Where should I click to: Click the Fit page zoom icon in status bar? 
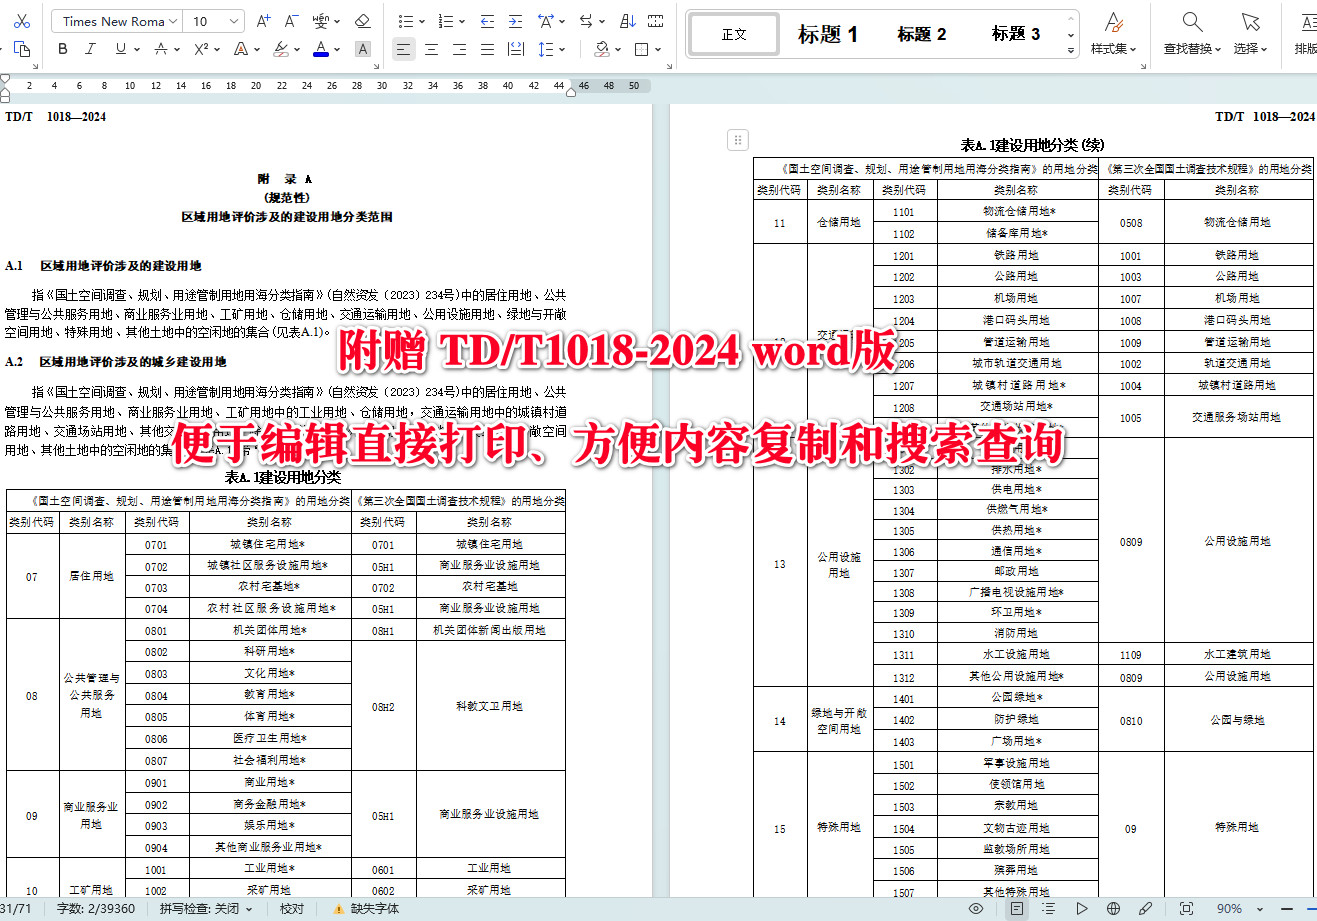(x=1187, y=909)
